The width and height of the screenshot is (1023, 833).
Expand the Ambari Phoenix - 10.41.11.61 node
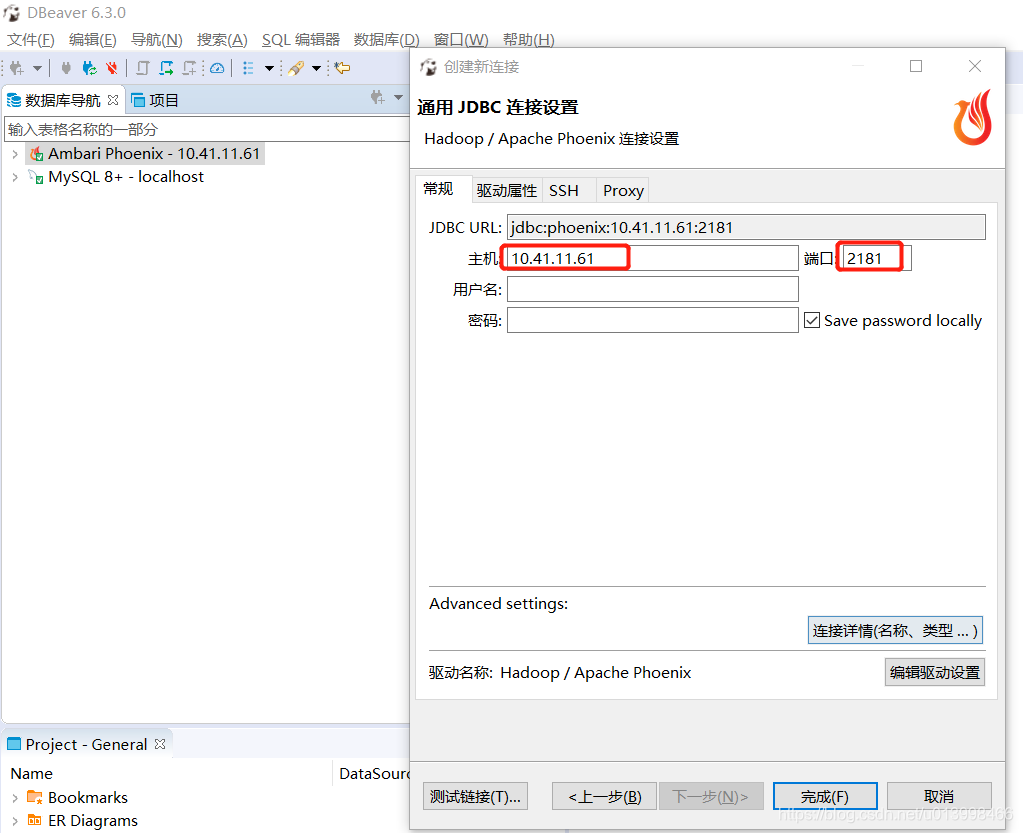click(15, 154)
